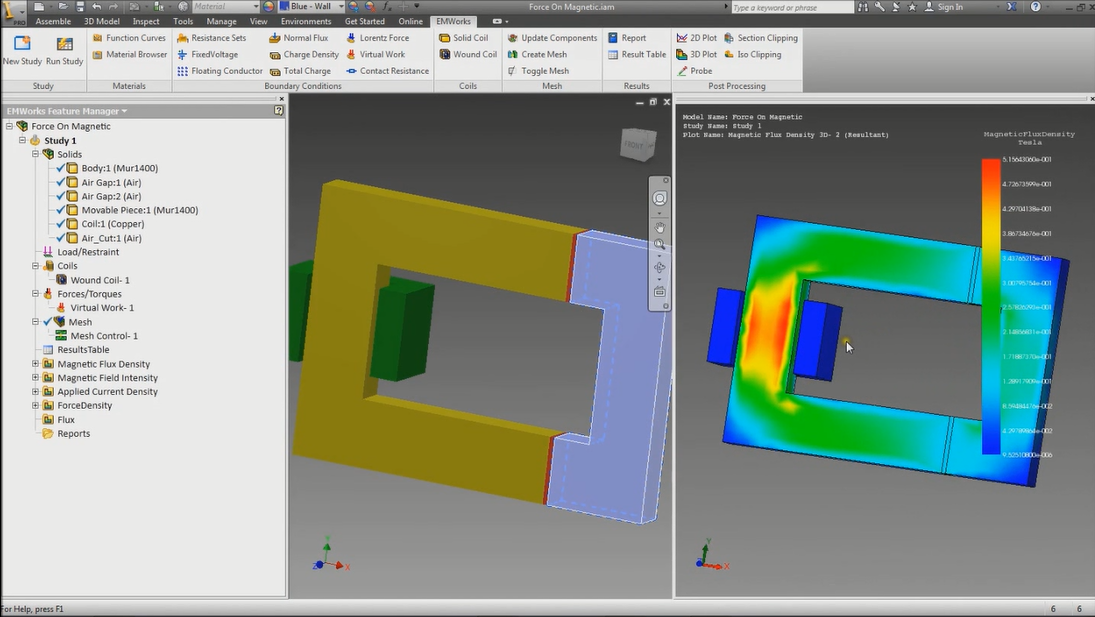Expand ForceDensity results
The width and height of the screenshot is (1095, 617).
coord(35,406)
